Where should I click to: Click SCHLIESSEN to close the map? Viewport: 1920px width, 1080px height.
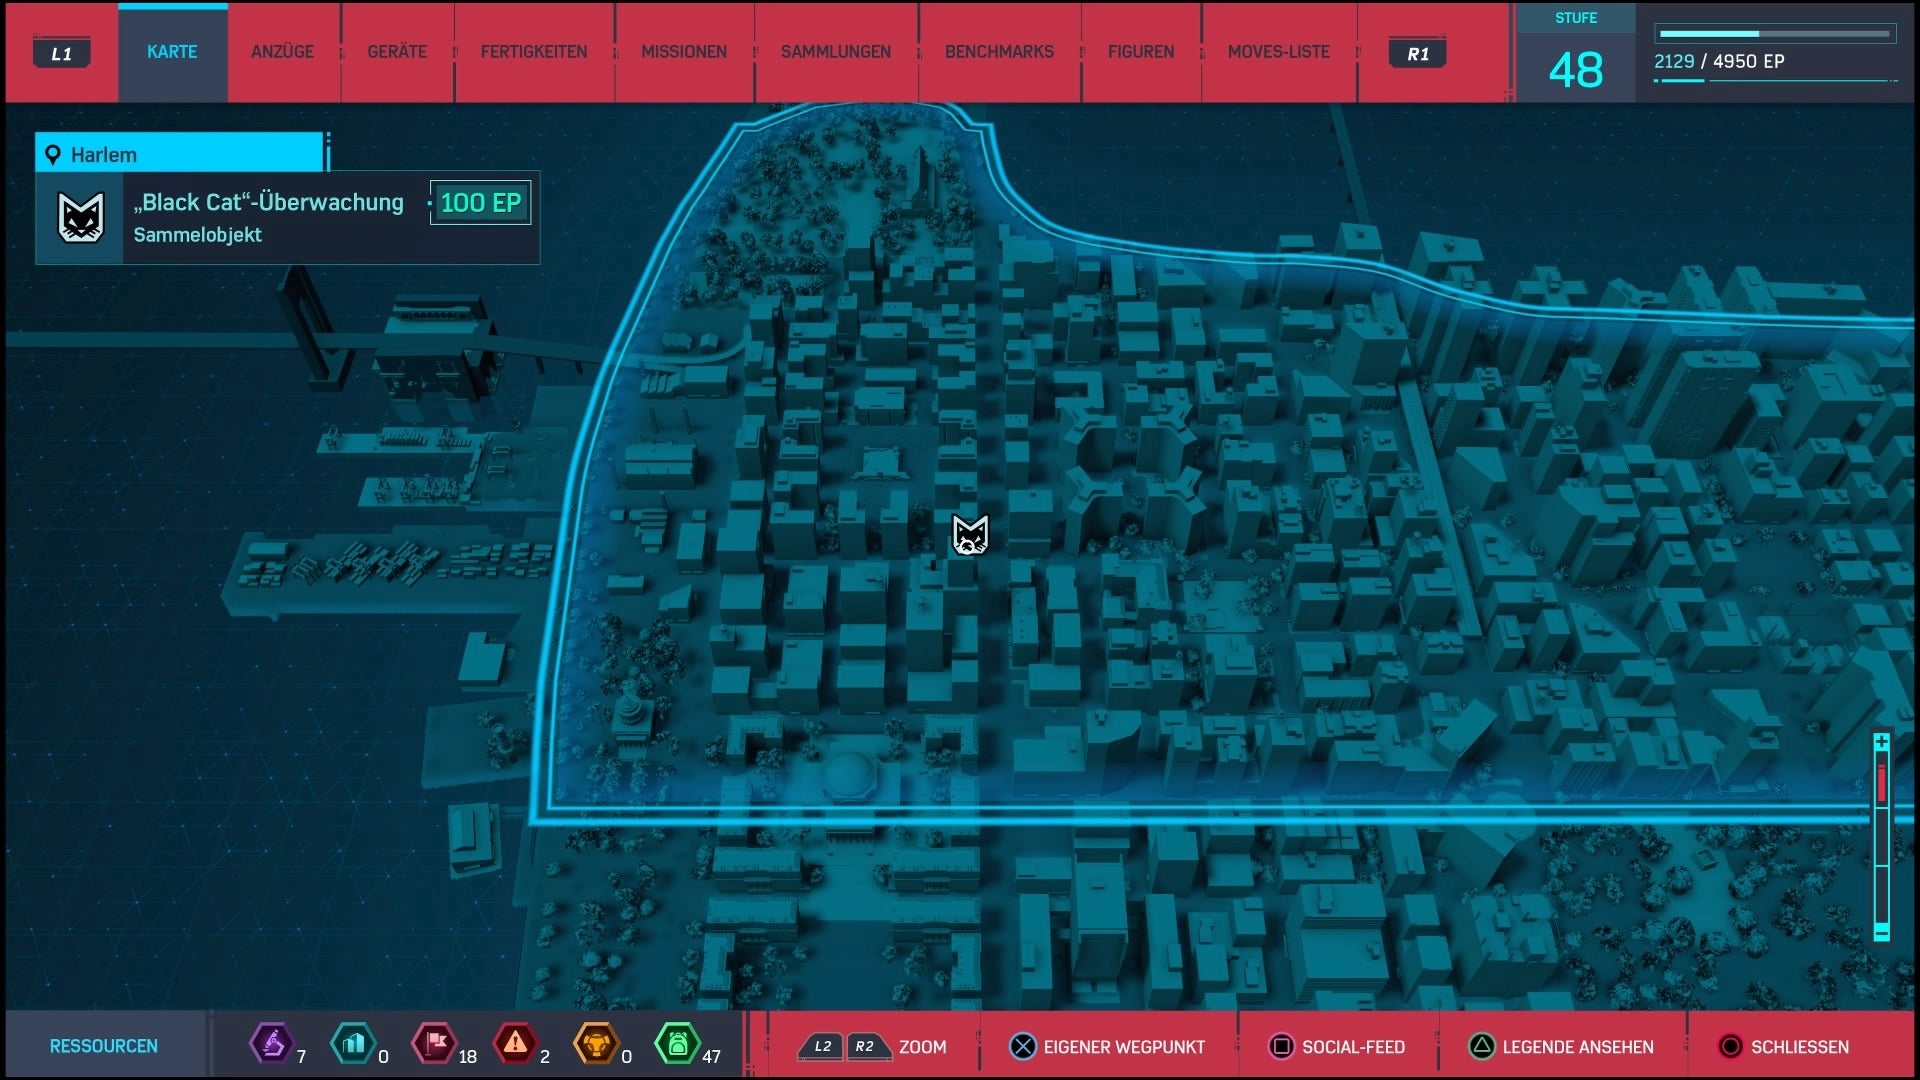click(x=1800, y=1047)
